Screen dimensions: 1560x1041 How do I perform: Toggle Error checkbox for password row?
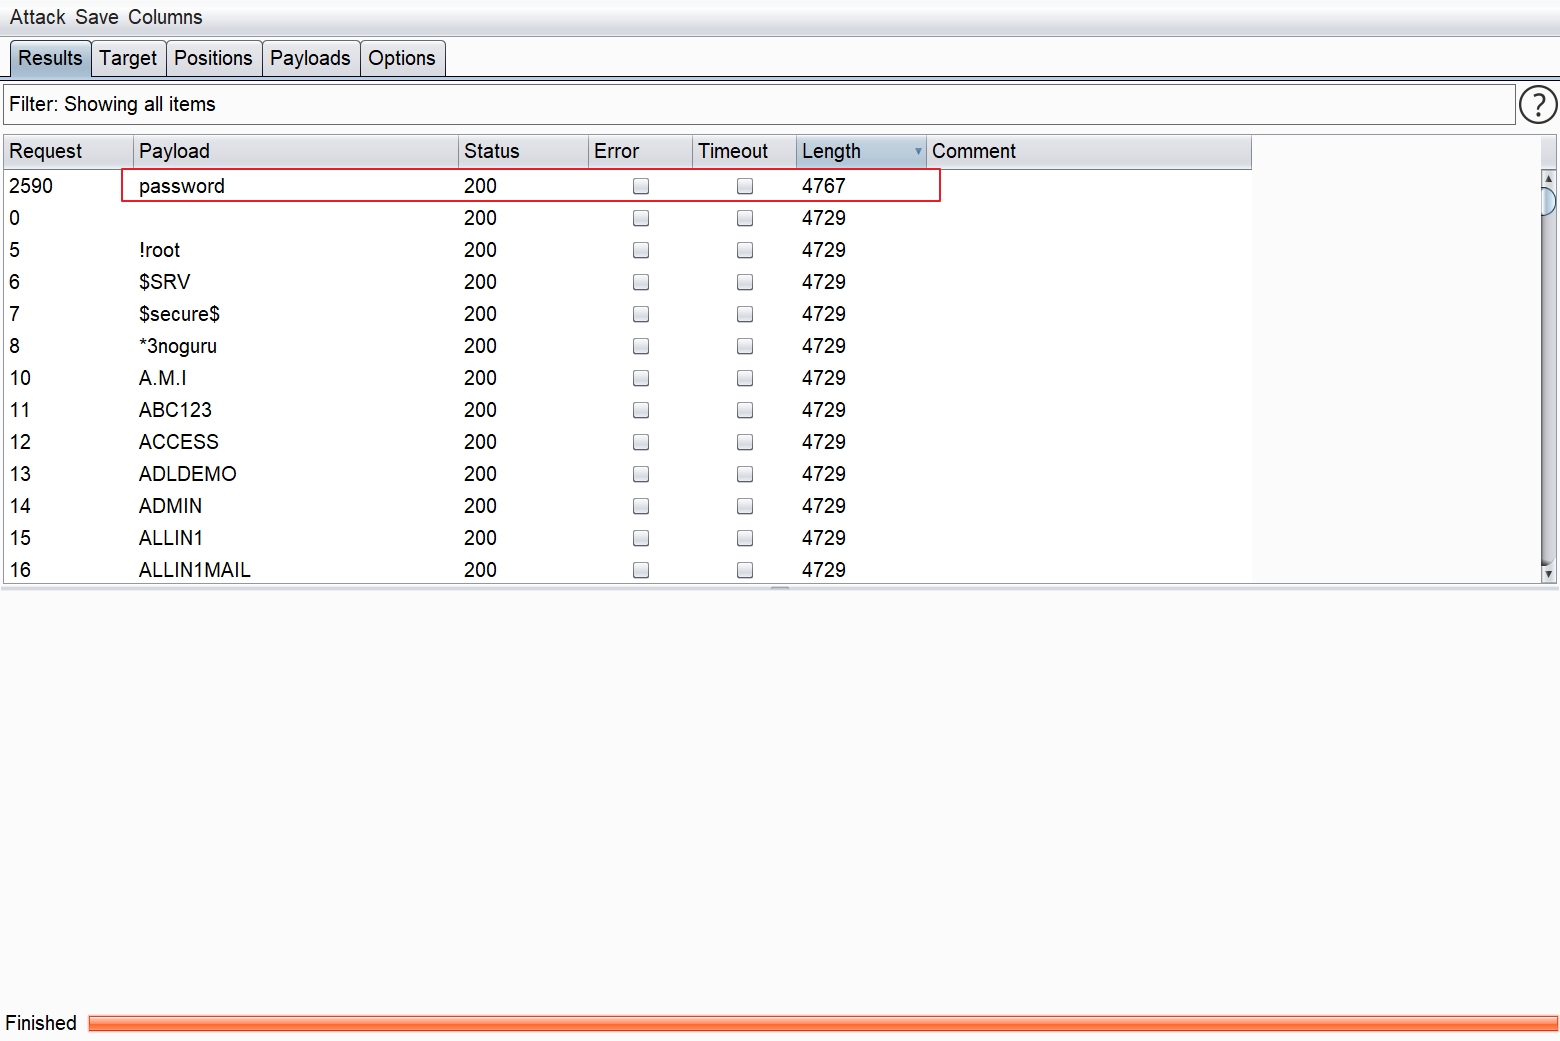[641, 186]
